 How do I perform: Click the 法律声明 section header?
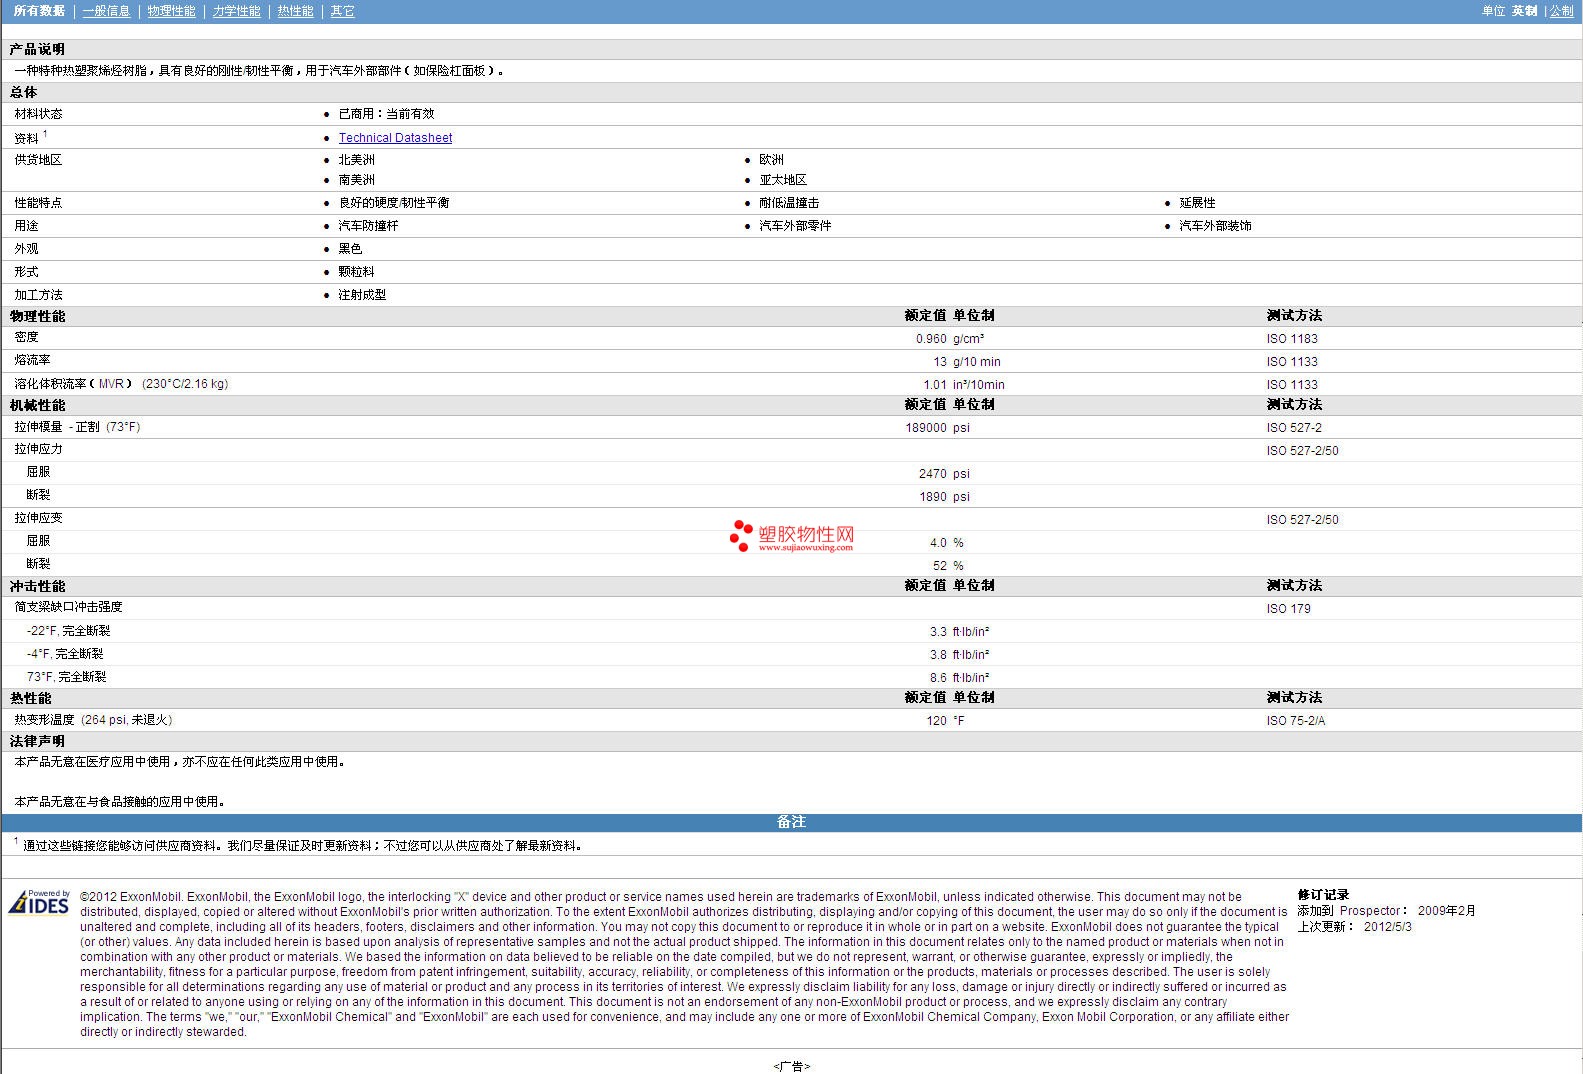(x=38, y=741)
